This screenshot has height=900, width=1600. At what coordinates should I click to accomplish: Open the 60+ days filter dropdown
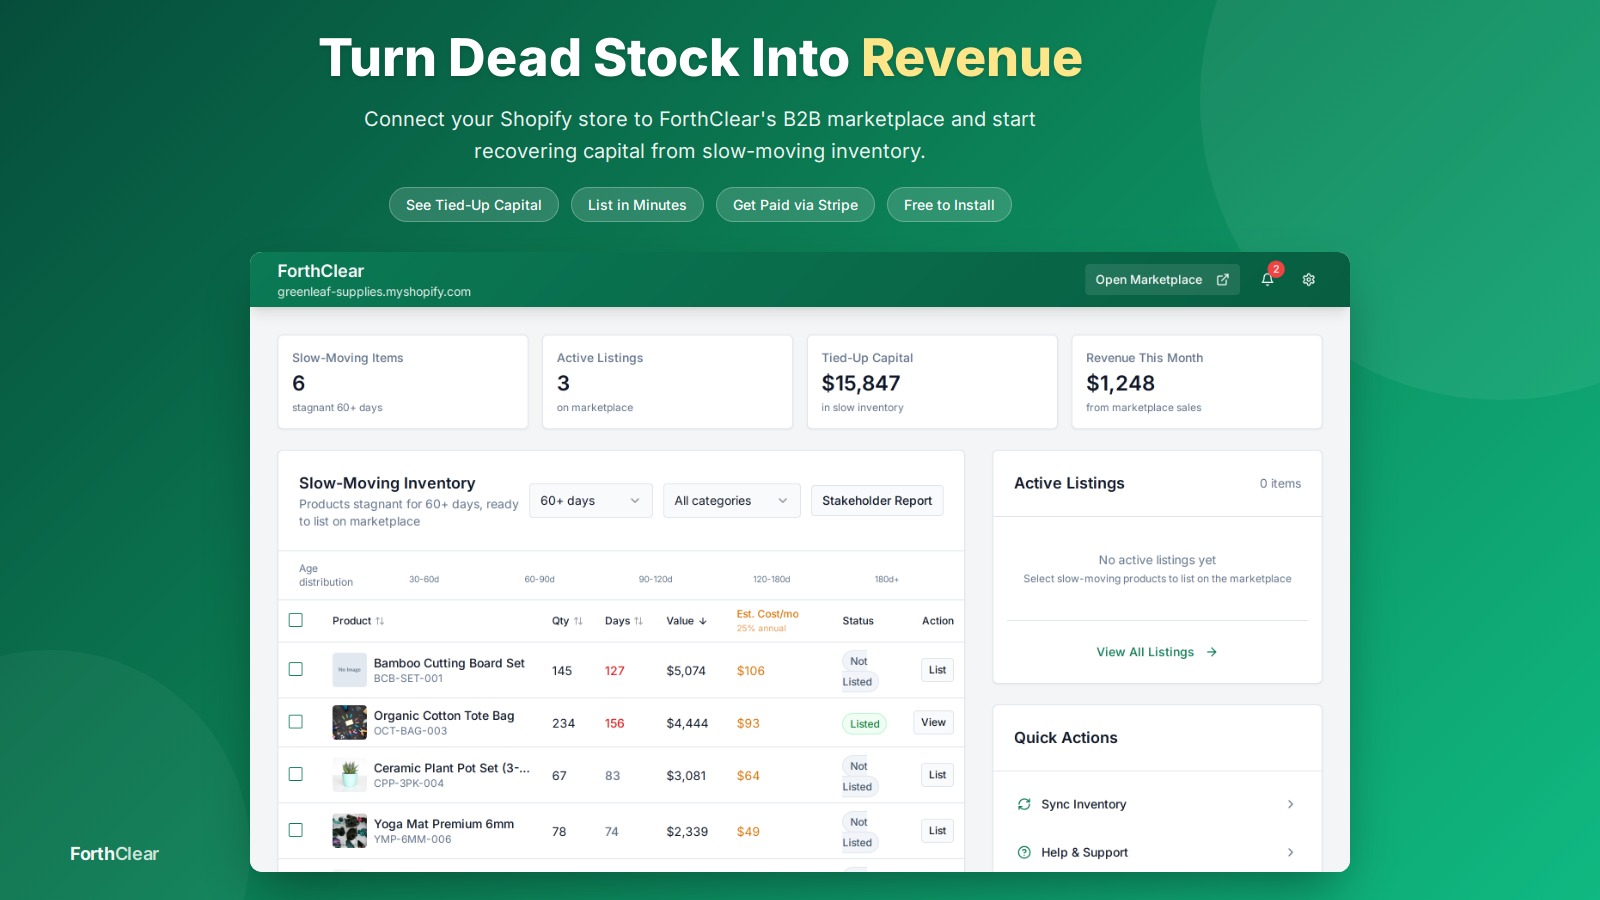590,501
